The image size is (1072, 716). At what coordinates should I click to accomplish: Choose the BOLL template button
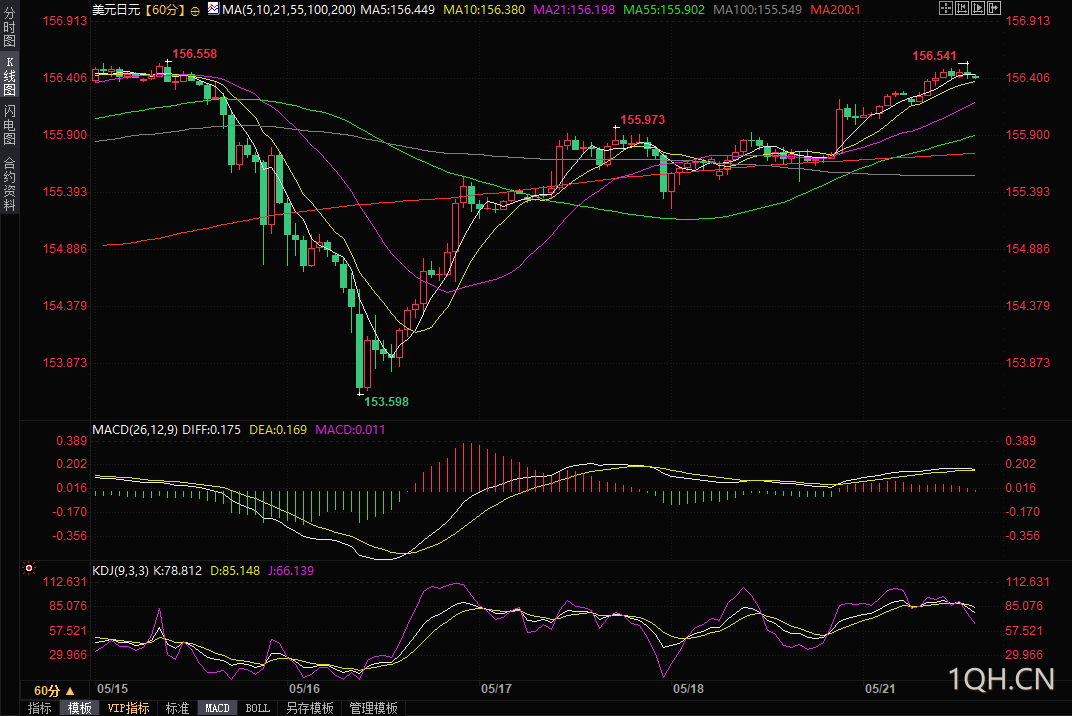[x=258, y=708]
